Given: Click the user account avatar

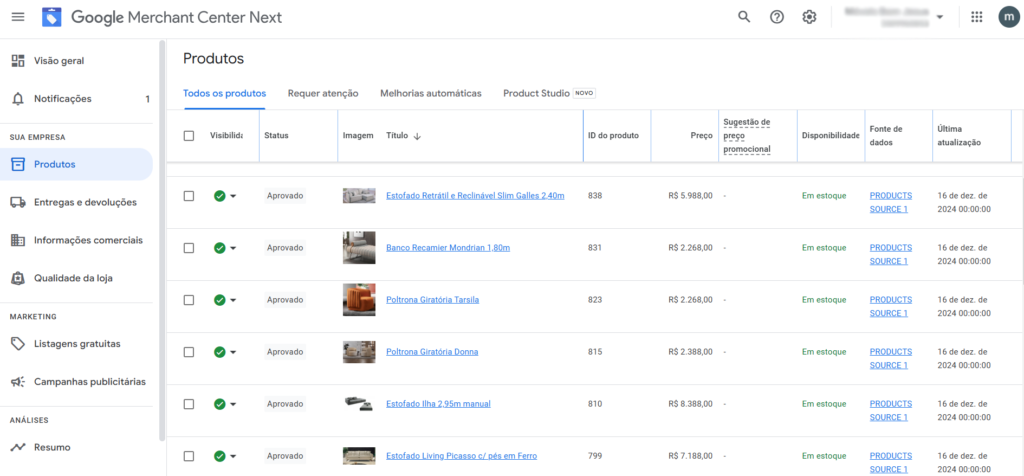Looking at the screenshot, I should [x=1008, y=17].
